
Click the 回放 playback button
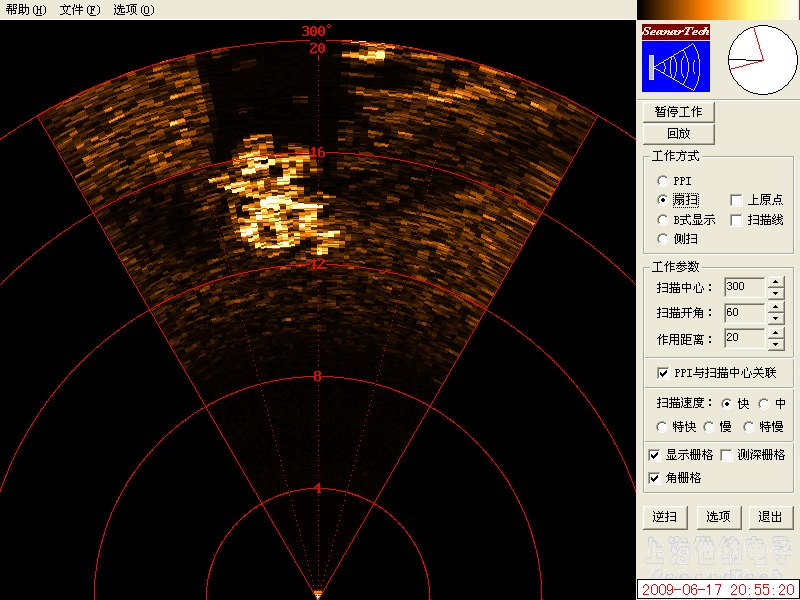click(x=678, y=134)
